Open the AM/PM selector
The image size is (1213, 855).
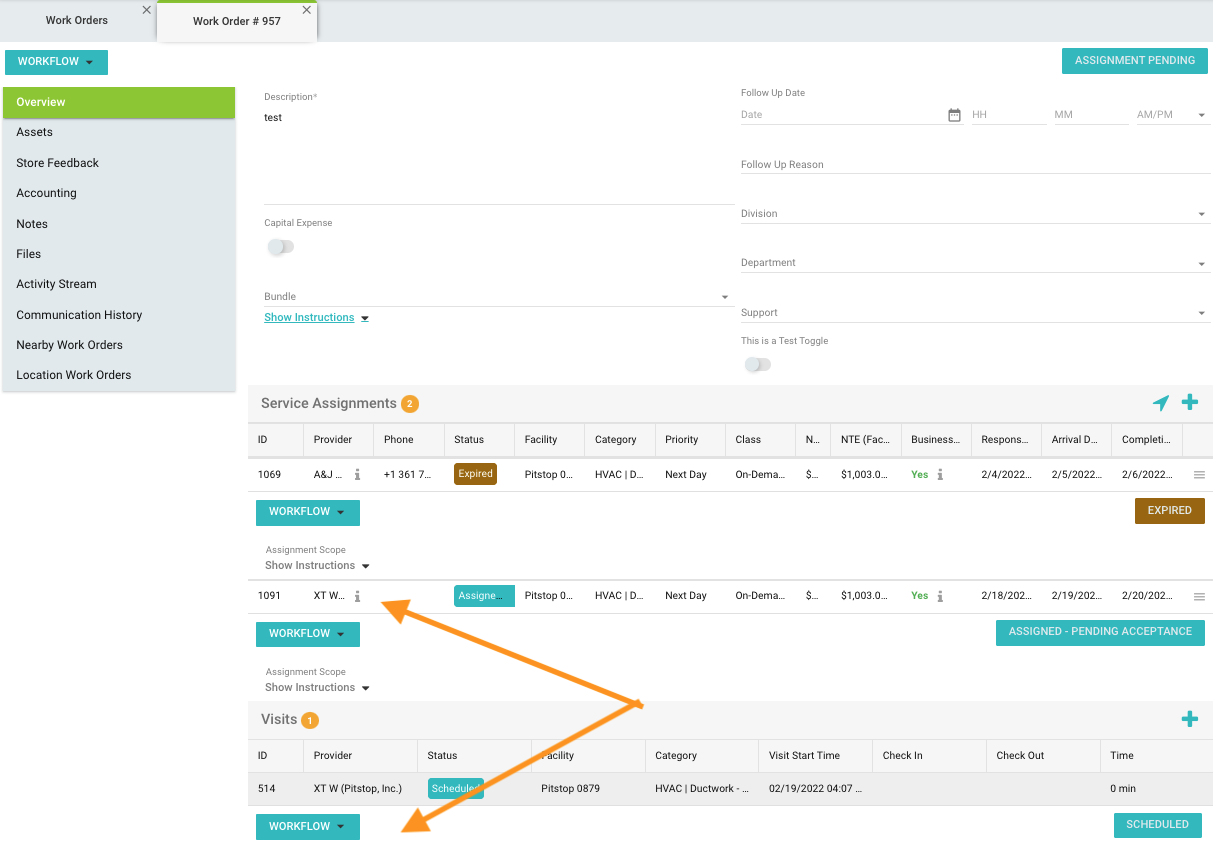tap(1172, 115)
